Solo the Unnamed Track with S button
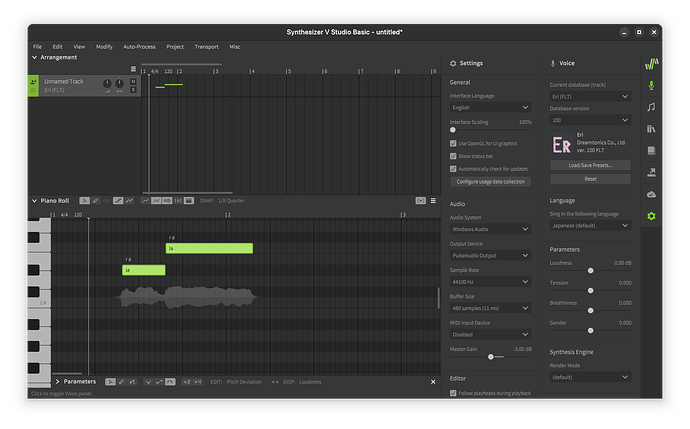 click(x=133, y=90)
